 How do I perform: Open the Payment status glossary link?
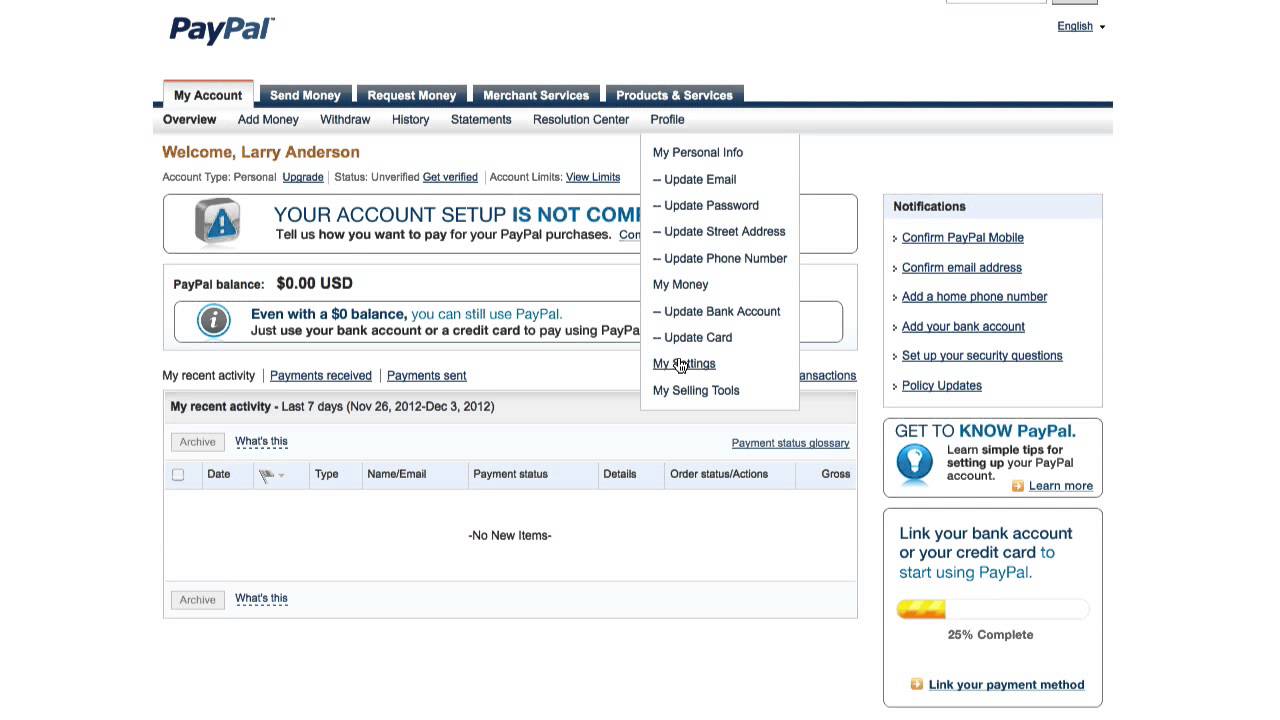tap(790, 443)
